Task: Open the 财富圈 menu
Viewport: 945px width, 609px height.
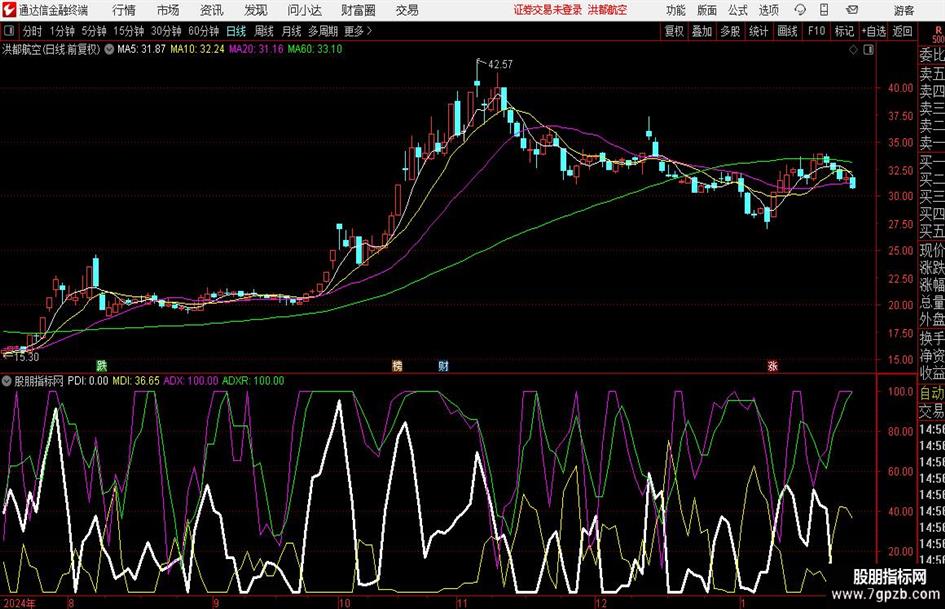Action: [358, 10]
